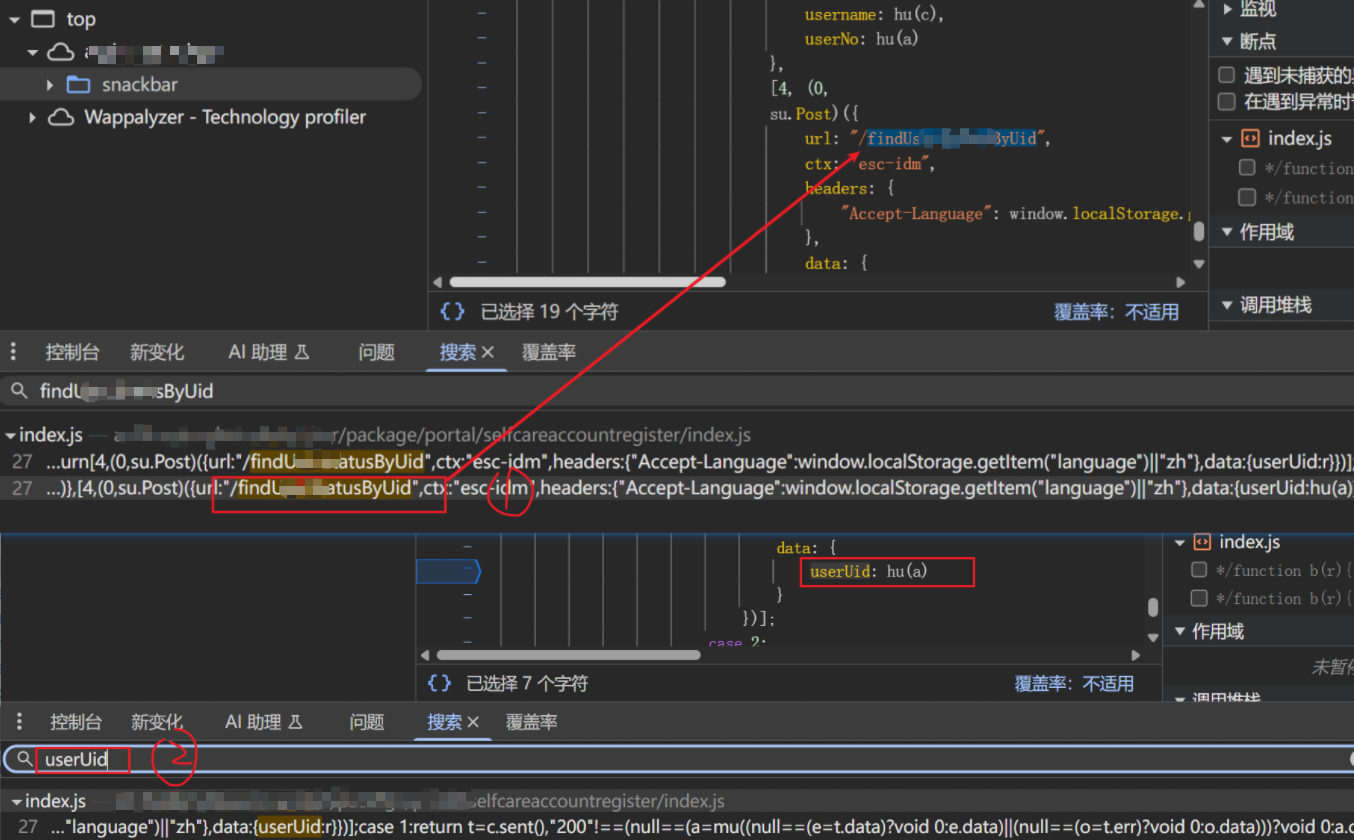Click index.js file icon in lower breakpoints list
The width and height of the screenshot is (1354, 840).
click(x=1203, y=542)
